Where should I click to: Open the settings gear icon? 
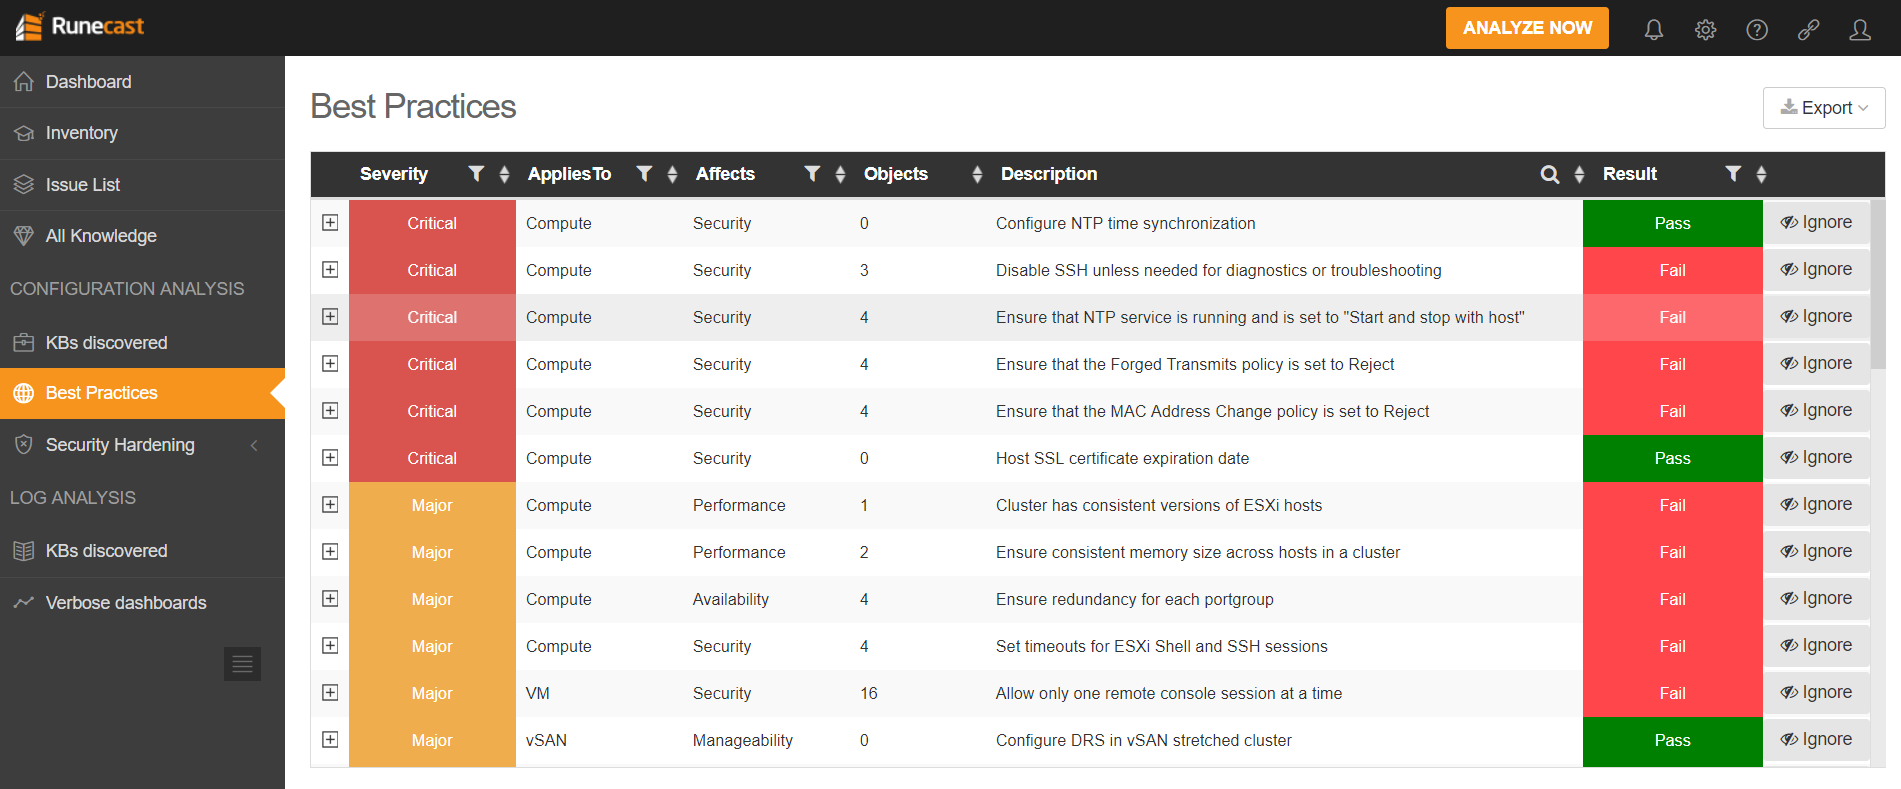click(x=1705, y=29)
